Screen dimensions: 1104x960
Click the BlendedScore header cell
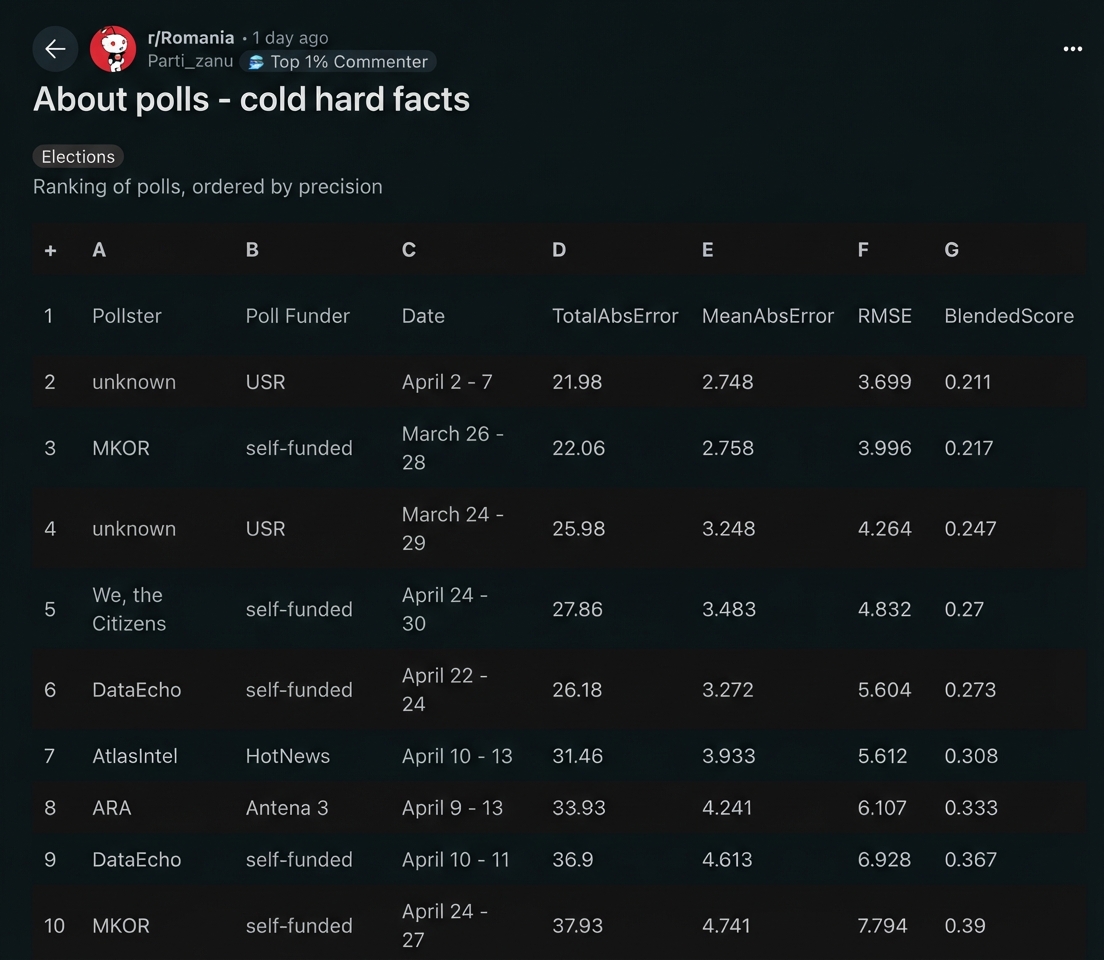click(x=1008, y=316)
